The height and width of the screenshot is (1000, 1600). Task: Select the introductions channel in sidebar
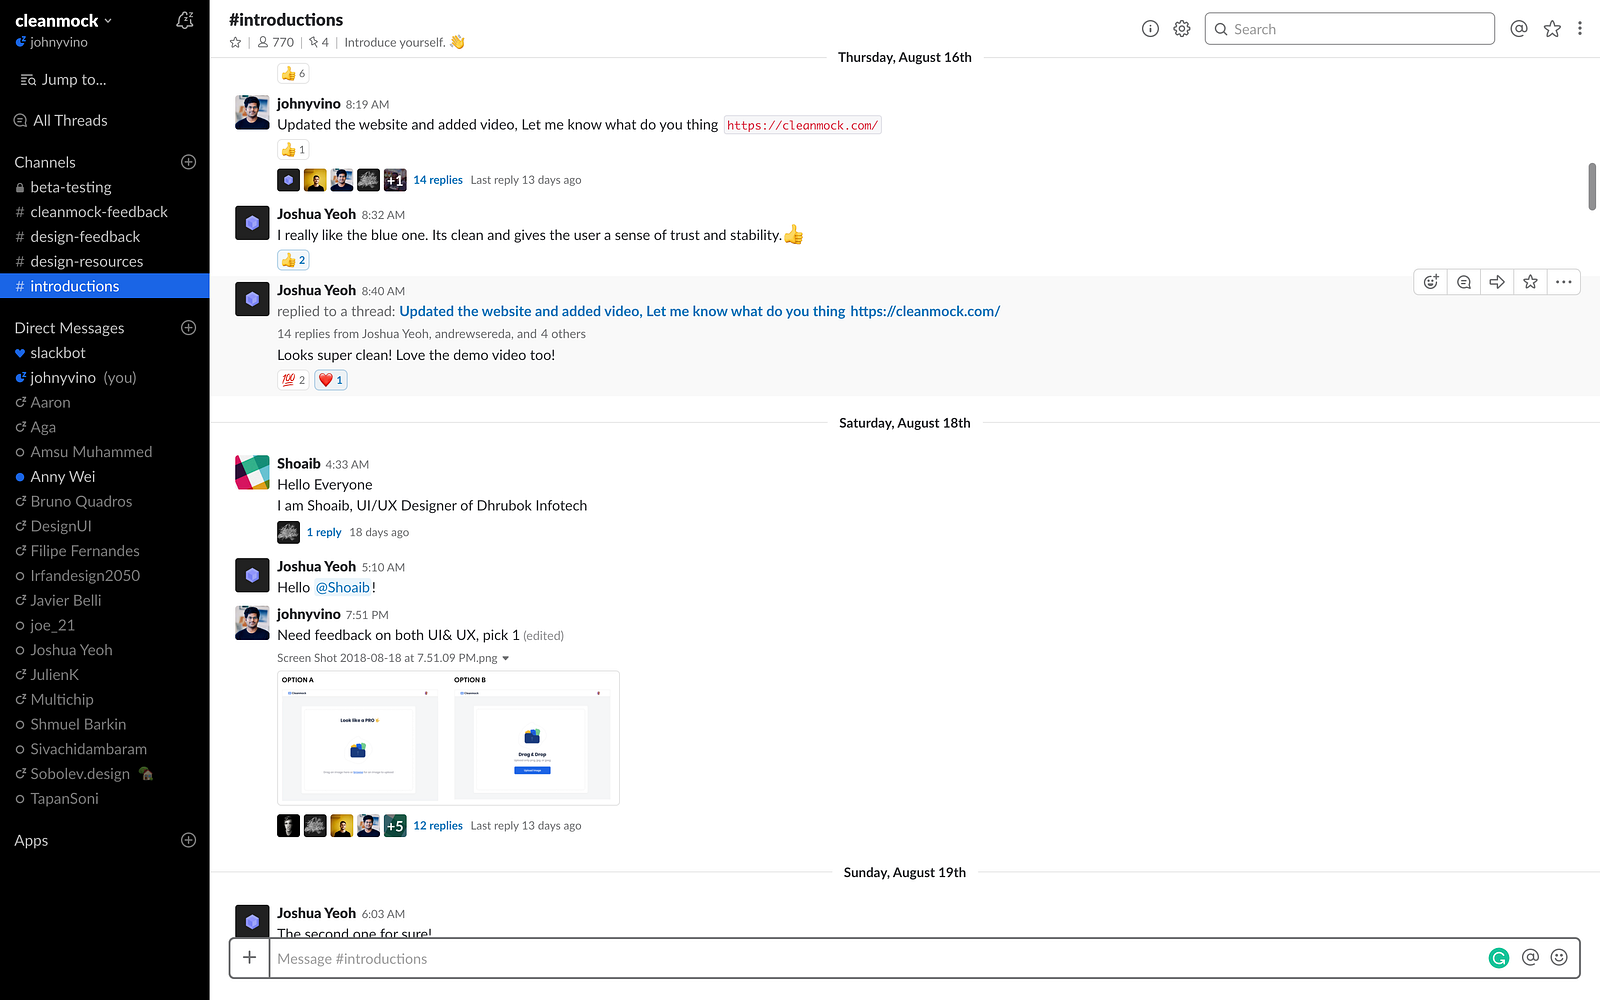[x=104, y=286]
